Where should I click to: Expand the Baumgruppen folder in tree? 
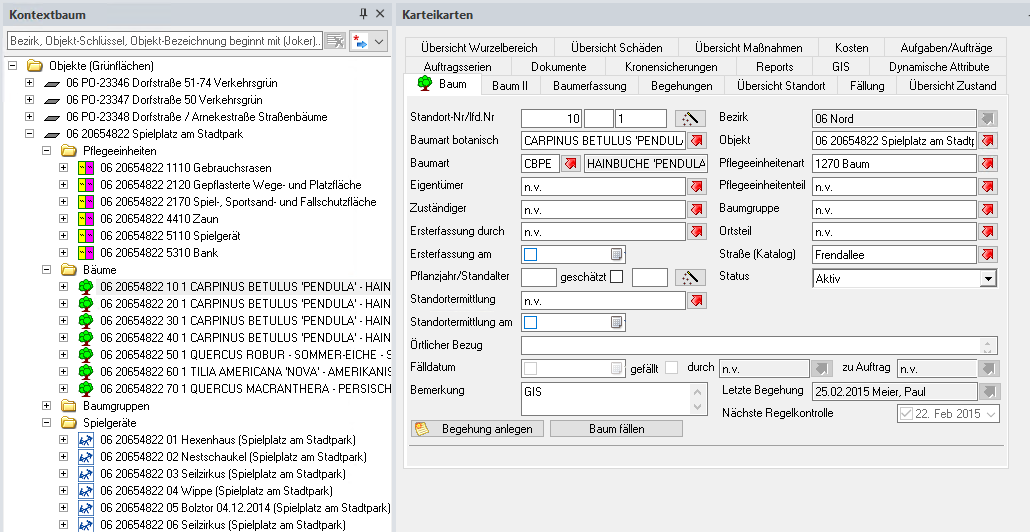point(47,406)
